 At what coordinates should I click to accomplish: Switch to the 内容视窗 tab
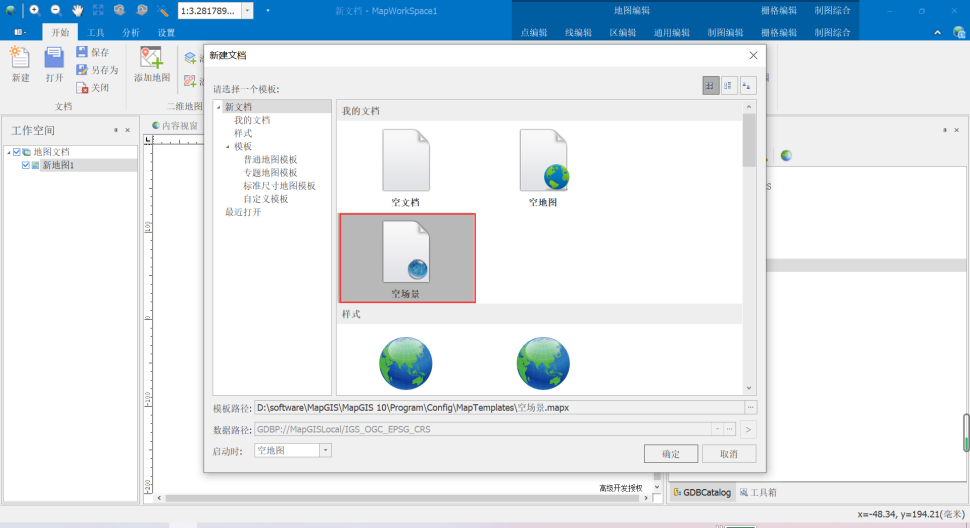click(x=175, y=126)
